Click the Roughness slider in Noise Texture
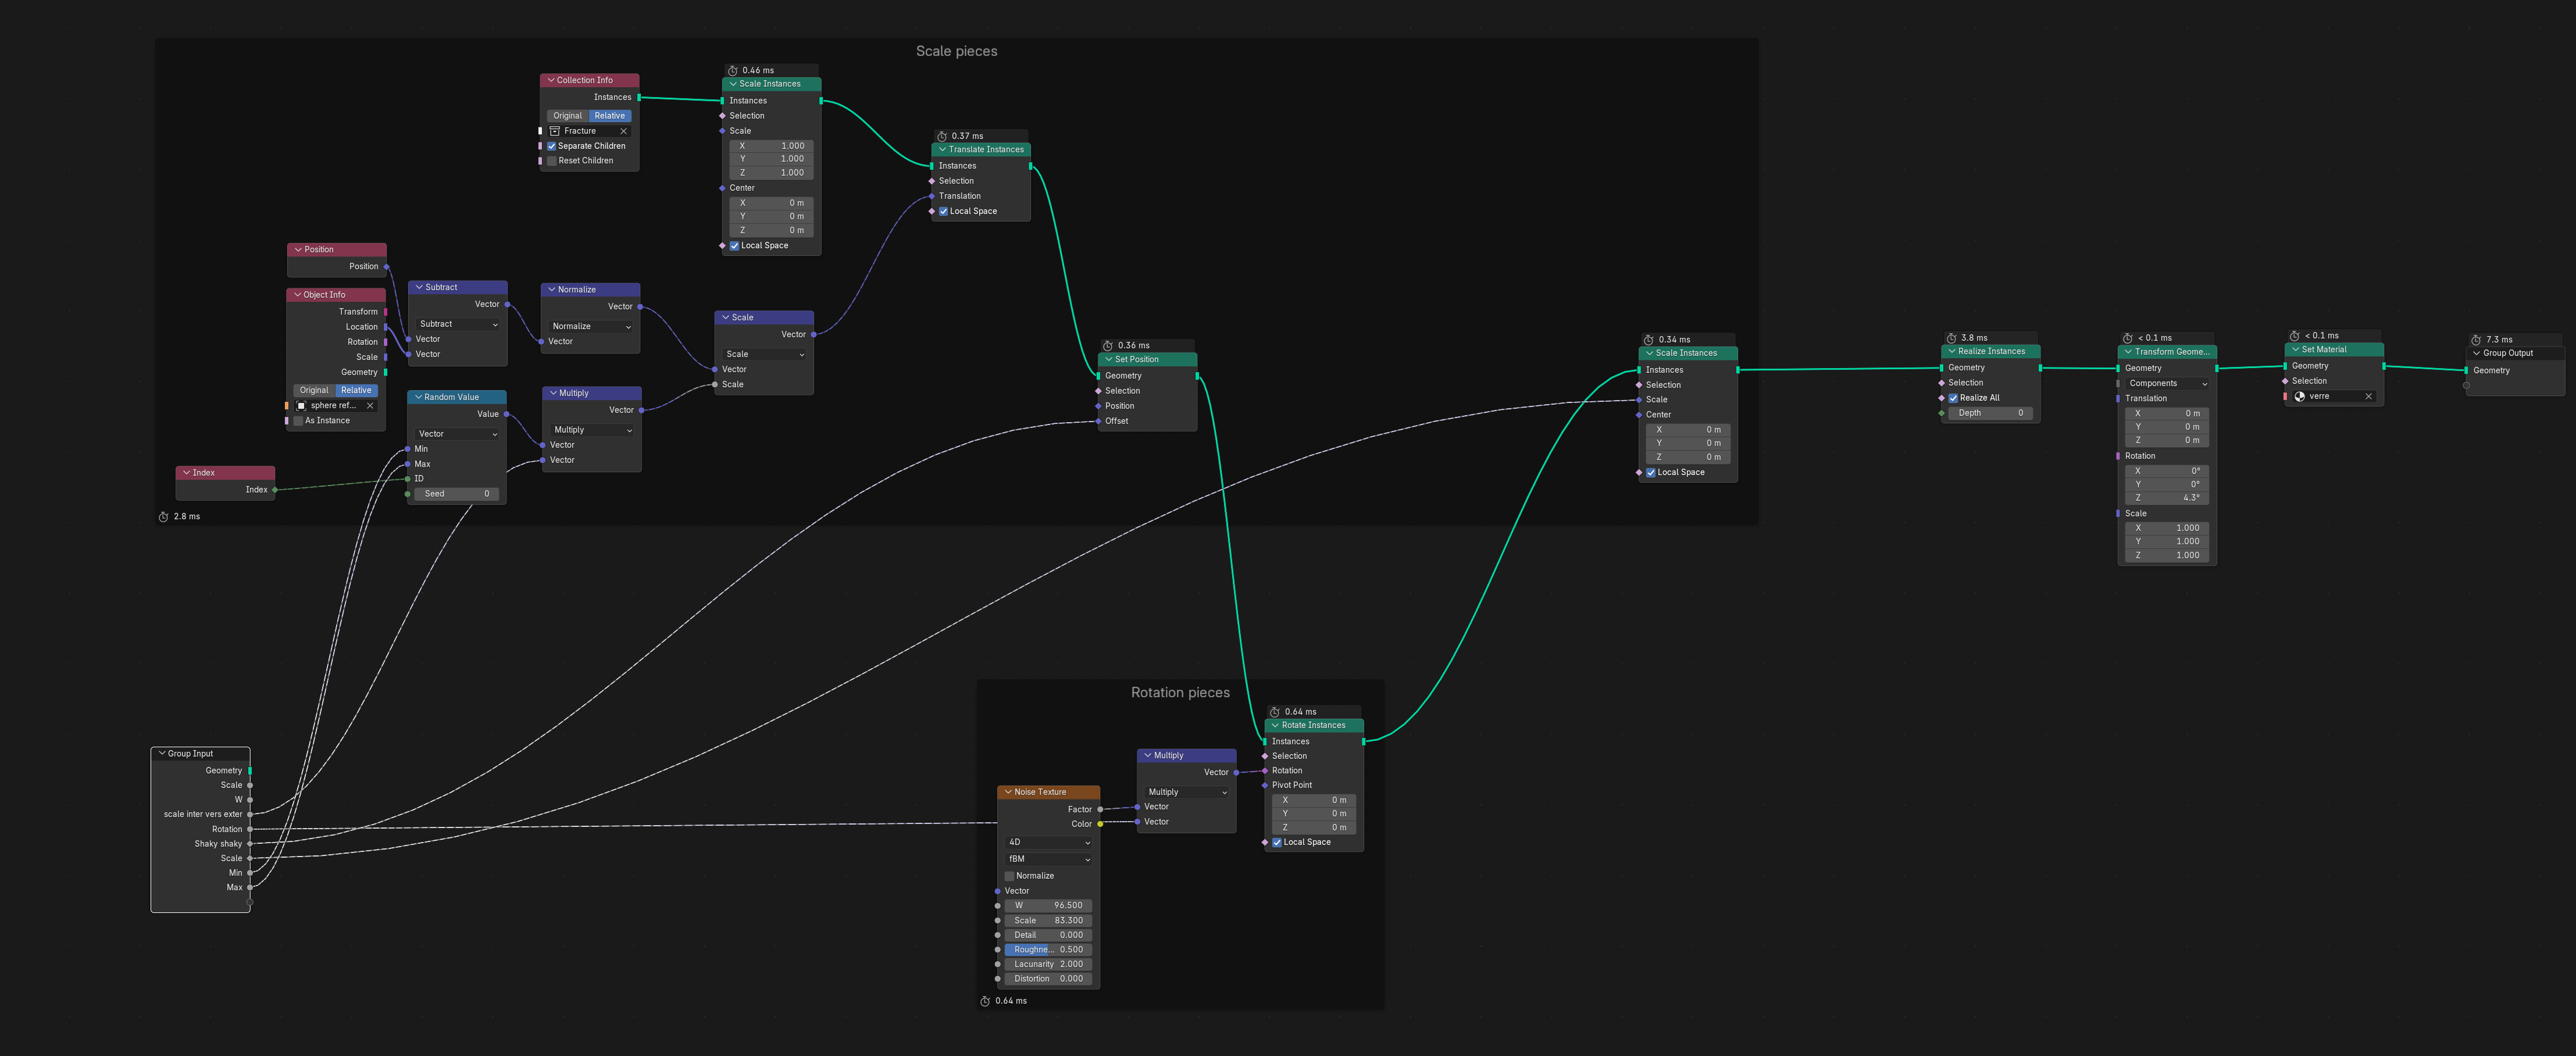 [1048, 950]
